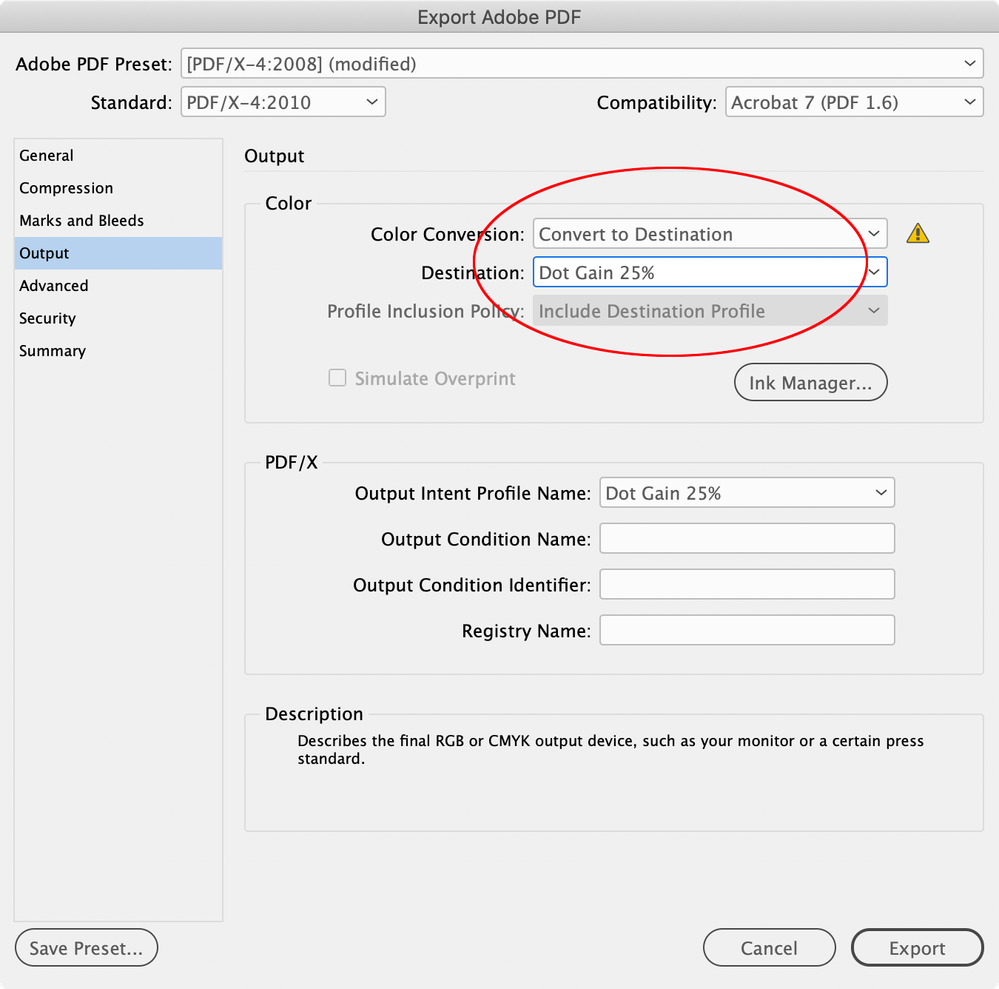Open the Profile Inclusion Policy dropdown
The image size is (999, 989).
[710, 311]
